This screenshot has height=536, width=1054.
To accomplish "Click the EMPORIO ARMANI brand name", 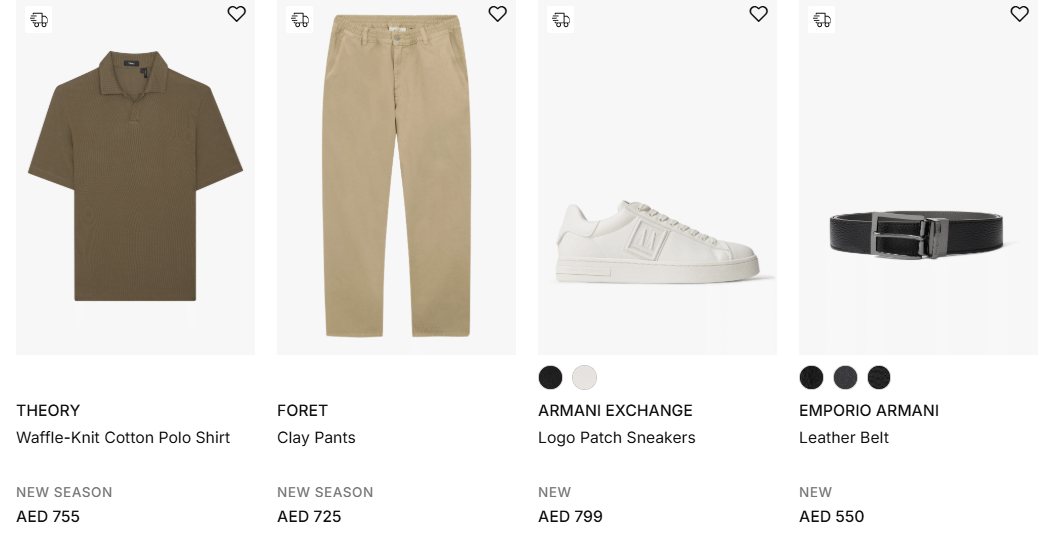I will pos(868,410).
